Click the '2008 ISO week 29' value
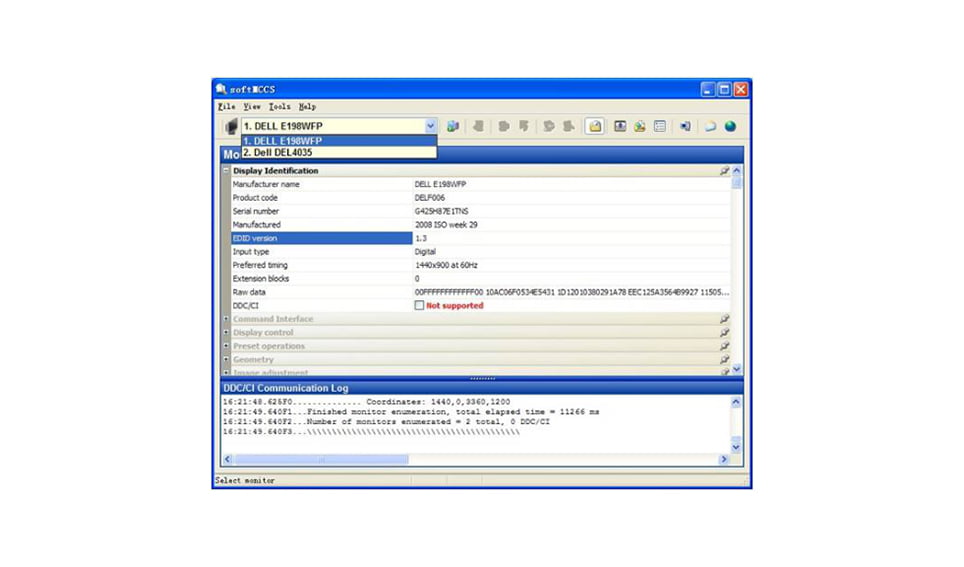Viewport: 964px width, 567px height. tap(446, 224)
